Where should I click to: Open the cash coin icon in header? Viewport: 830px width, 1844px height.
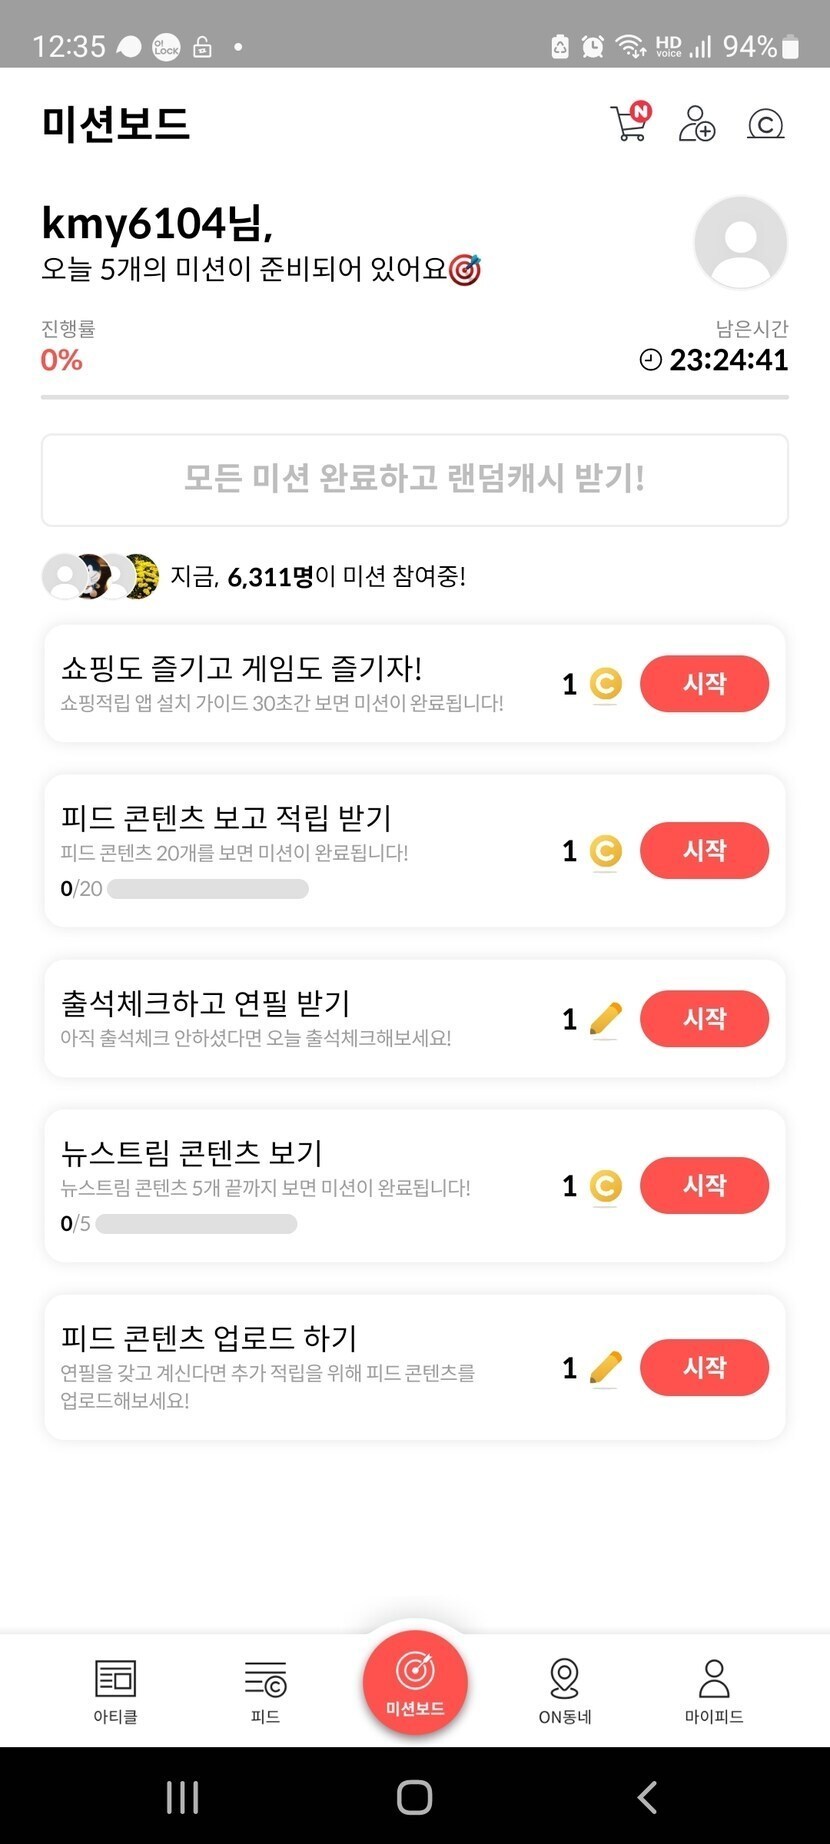pos(765,124)
